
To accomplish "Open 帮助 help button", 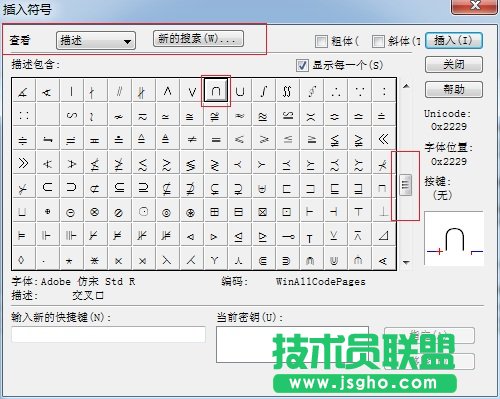I will pos(454,89).
